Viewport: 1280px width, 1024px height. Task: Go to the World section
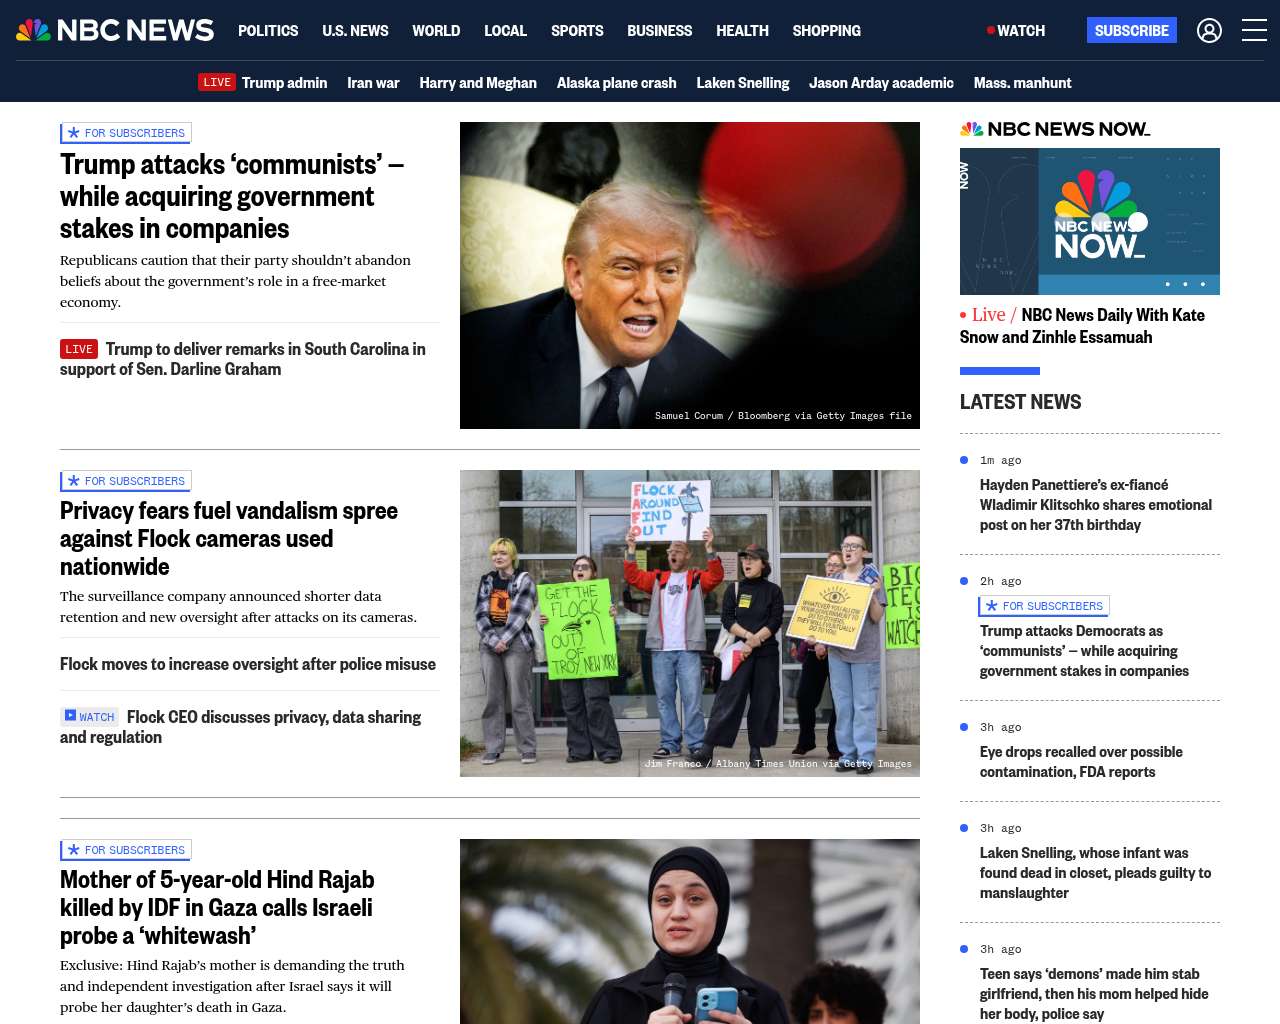point(436,31)
